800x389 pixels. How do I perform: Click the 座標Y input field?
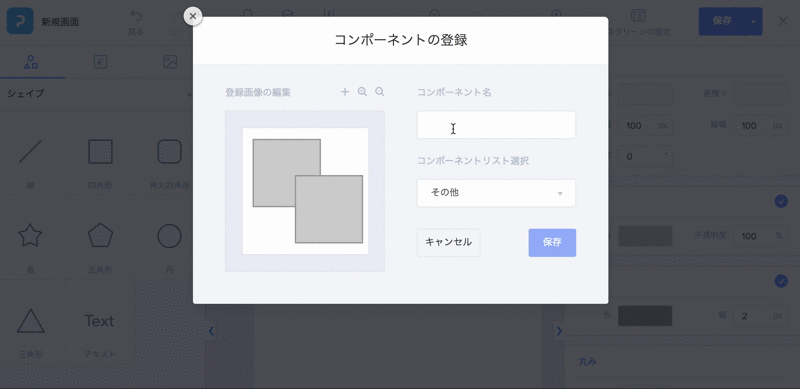click(760, 94)
